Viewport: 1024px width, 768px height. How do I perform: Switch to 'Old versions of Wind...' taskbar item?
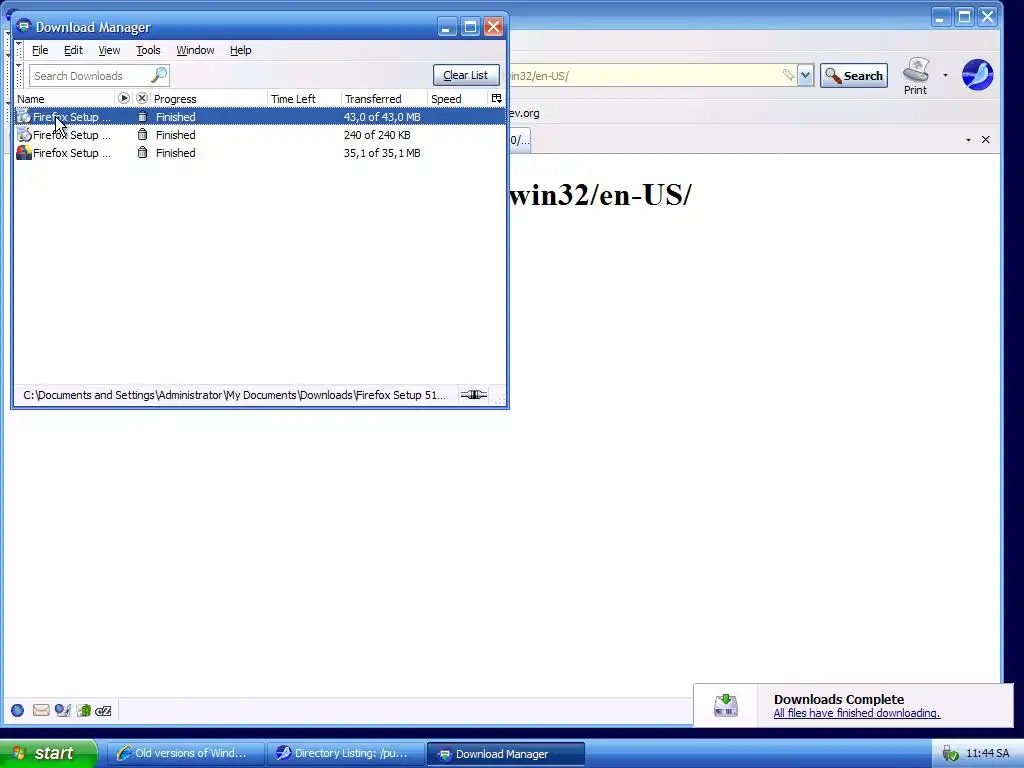(185, 754)
